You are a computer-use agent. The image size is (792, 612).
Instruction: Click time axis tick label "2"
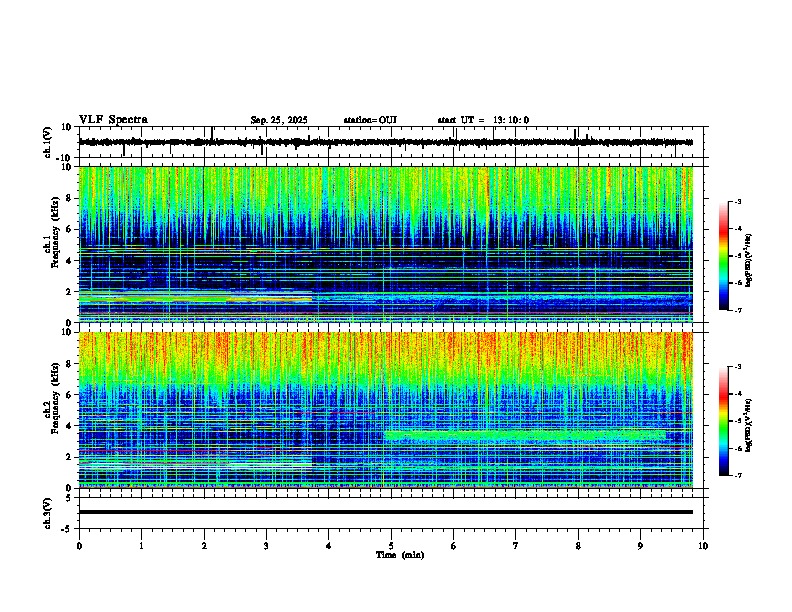pos(204,546)
